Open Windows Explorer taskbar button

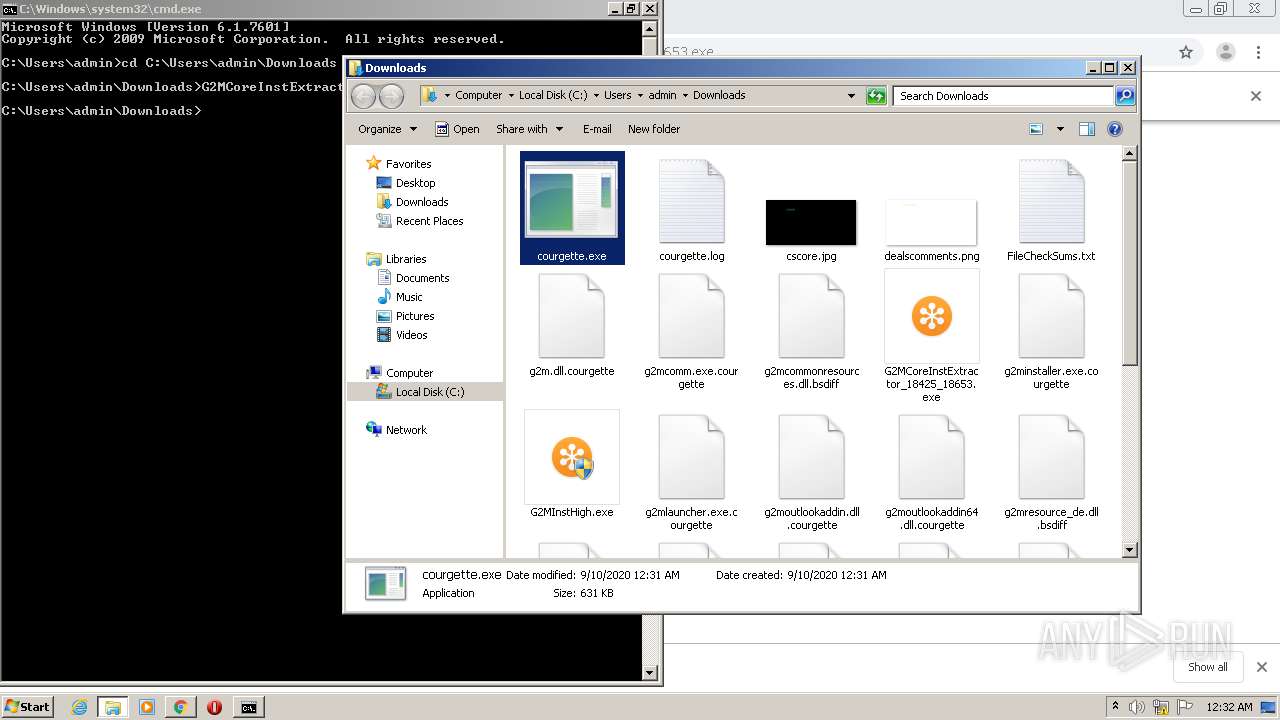click(113, 707)
